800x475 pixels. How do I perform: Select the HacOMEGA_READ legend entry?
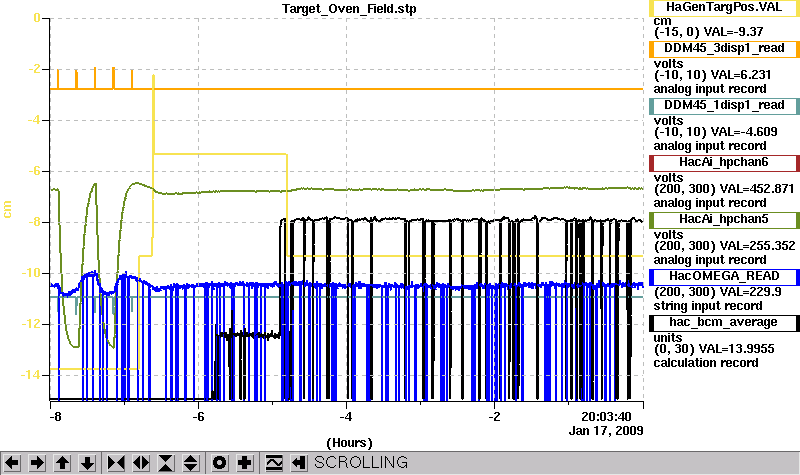point(724,277)
